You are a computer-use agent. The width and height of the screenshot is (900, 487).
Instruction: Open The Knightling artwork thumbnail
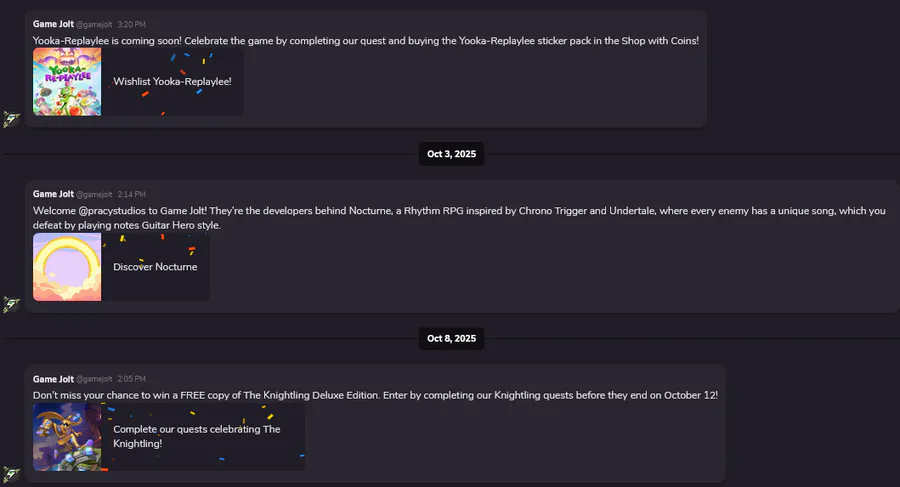[x=67, y=437]
